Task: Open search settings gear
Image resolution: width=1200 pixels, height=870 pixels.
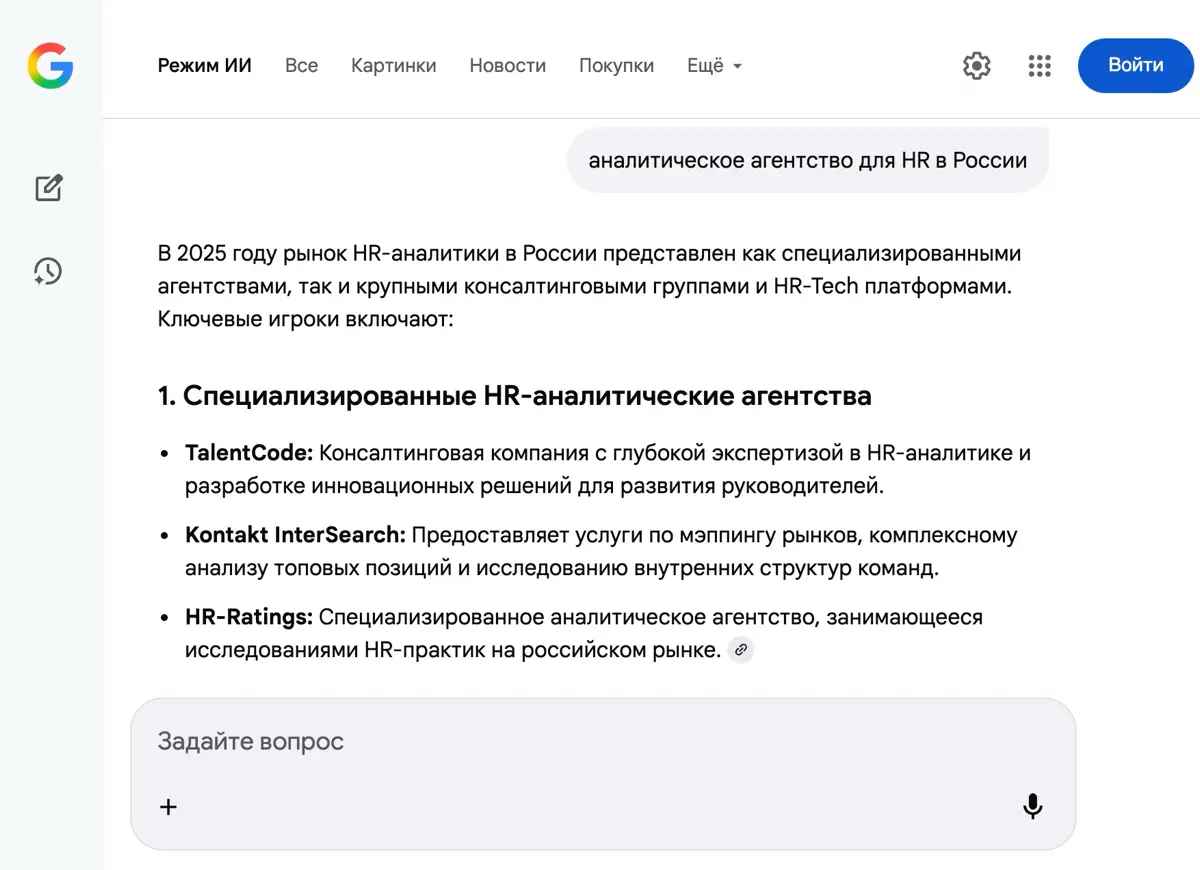Action: coord(976,66)
